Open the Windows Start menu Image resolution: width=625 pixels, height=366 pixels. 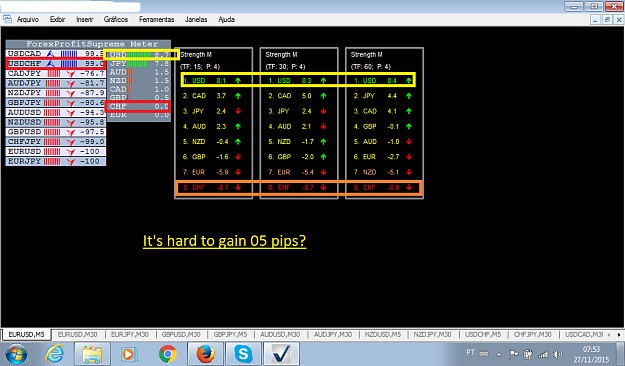pos(16,354)
